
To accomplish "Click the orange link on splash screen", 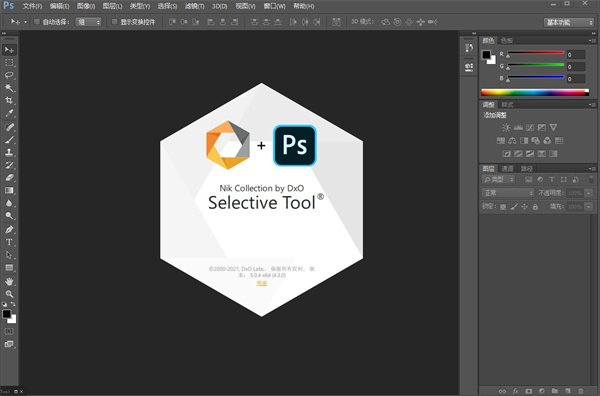I will coord(262,283).
